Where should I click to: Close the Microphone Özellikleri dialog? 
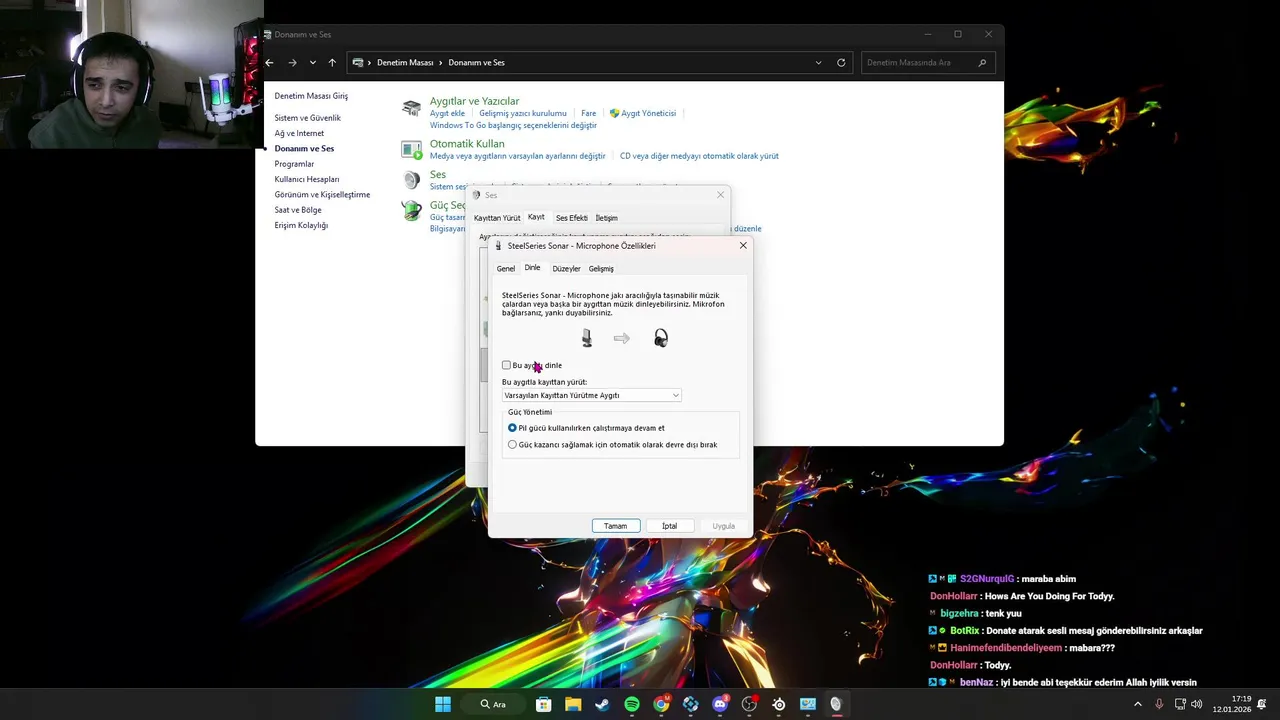tap(743, 246)
